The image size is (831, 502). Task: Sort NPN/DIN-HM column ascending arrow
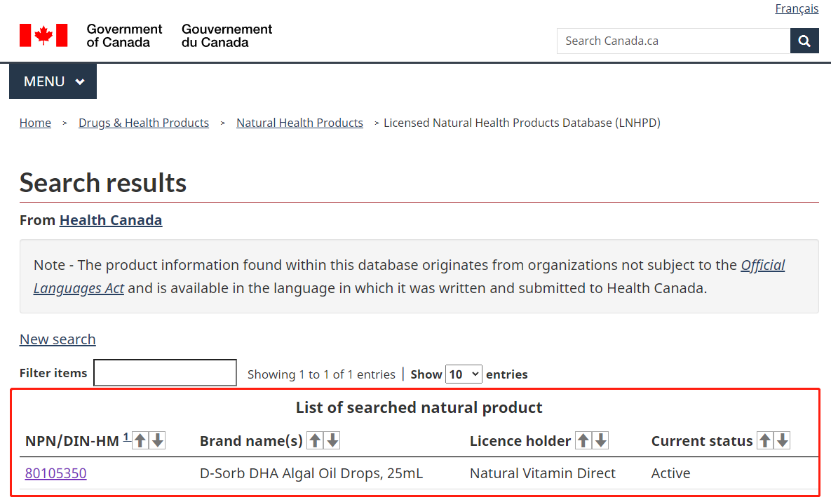[140, 441]
